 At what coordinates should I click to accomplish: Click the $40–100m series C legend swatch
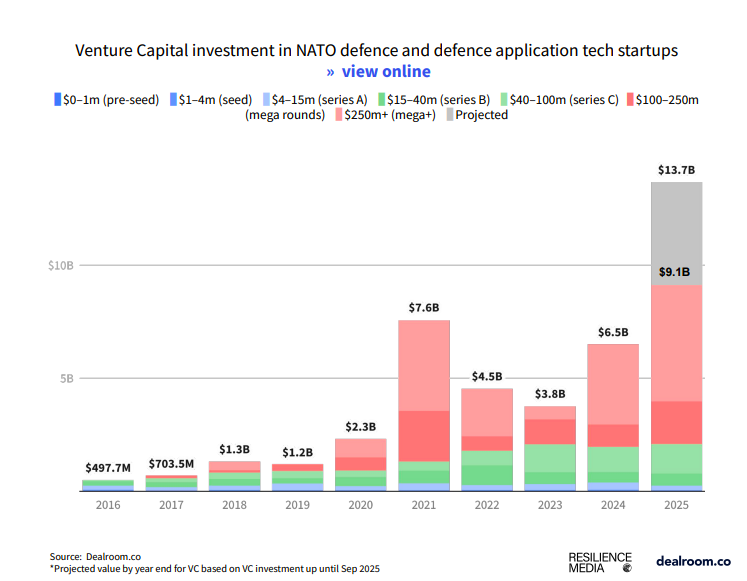pos(505,99)
